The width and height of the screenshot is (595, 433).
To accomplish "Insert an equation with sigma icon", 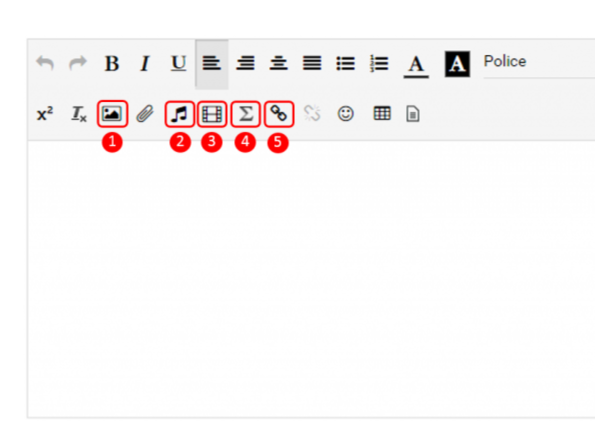I will [246, 114].
